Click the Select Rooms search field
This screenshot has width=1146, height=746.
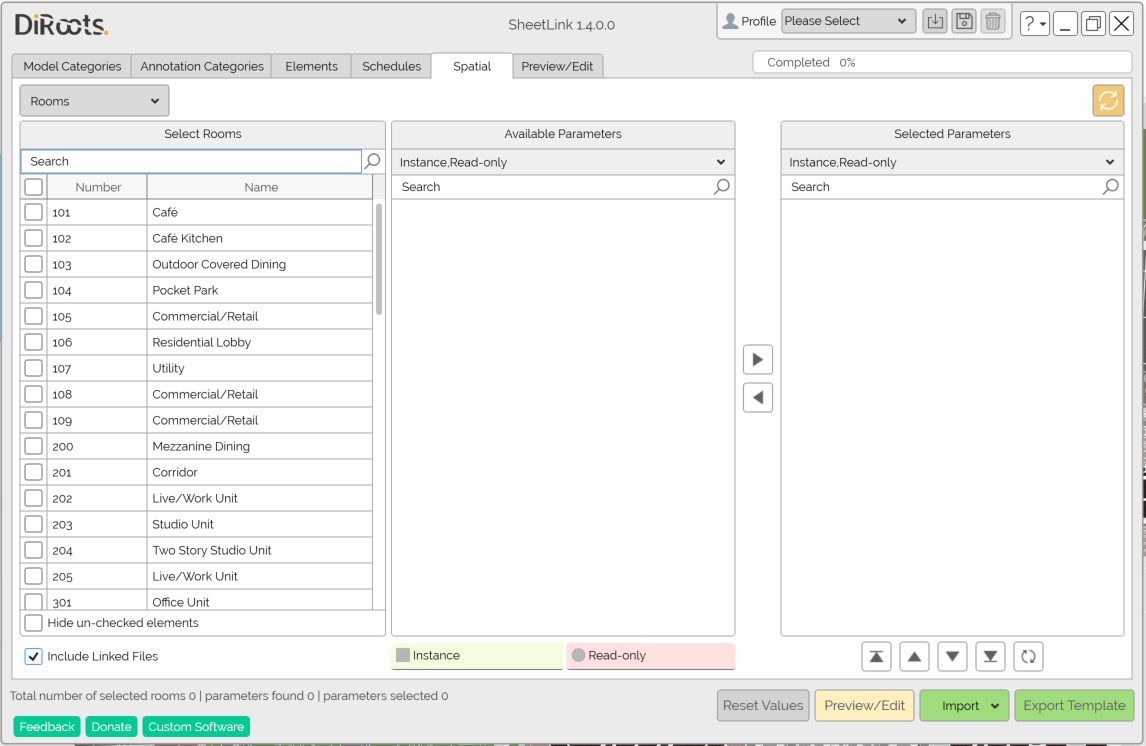coord(190,161)
